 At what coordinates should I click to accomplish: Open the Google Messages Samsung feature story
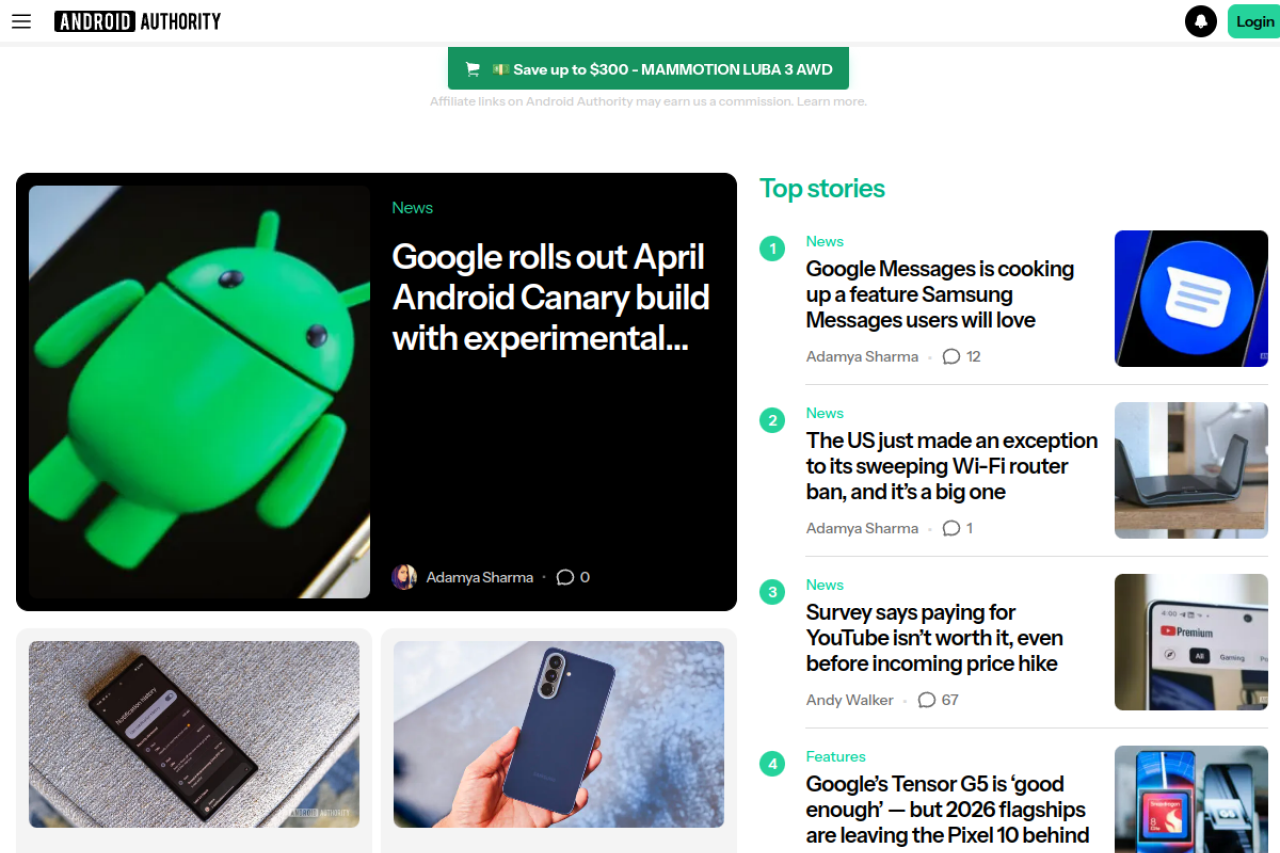[x=940, y=294]
